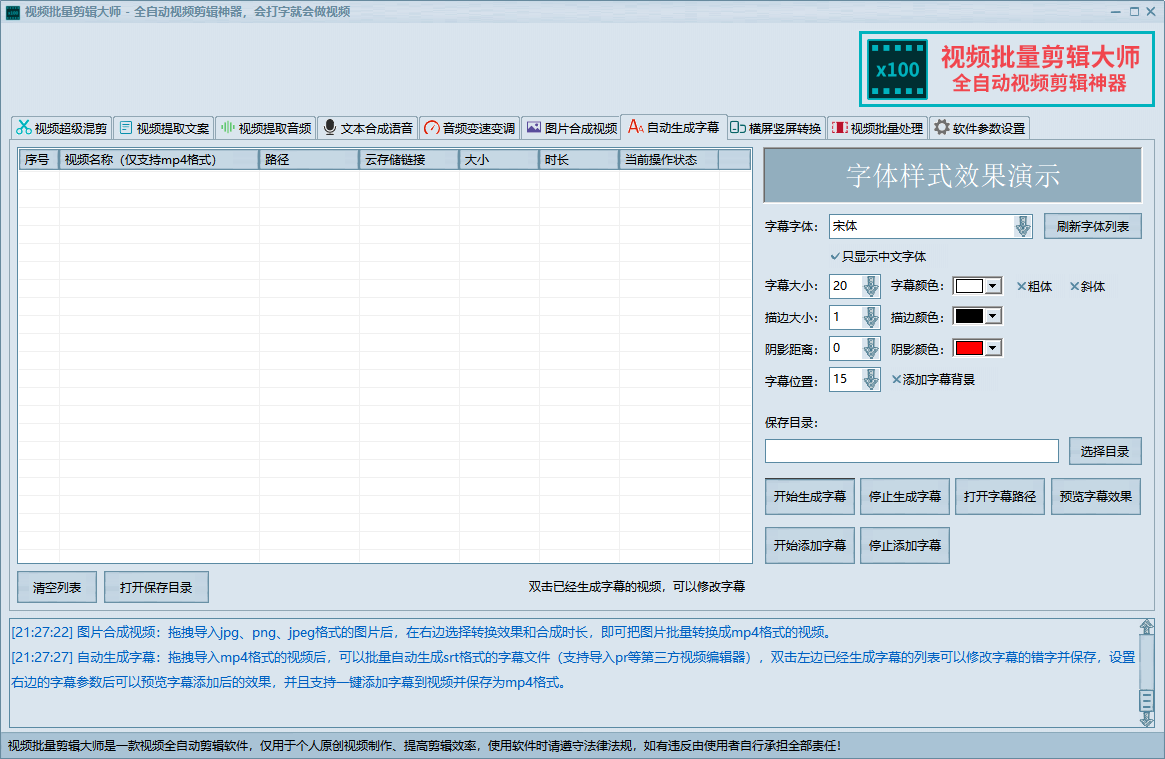This screenshot has height=759, width=1165.
Task: Expand the 描边颜色 color dropdown
Action: pos(992,317)
